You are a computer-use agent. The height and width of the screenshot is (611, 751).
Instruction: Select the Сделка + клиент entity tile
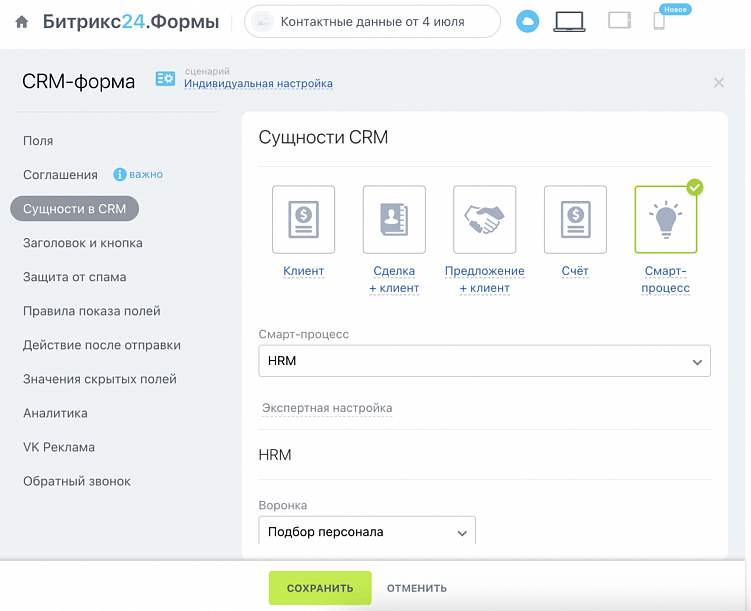[394, 219]
